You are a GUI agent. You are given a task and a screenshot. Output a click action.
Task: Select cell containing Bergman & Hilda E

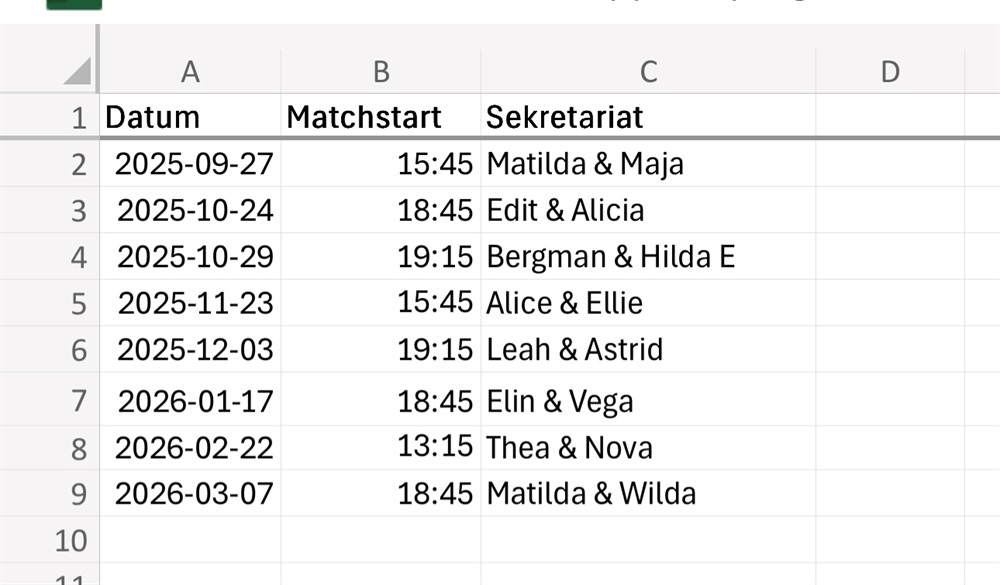(648, 256)
